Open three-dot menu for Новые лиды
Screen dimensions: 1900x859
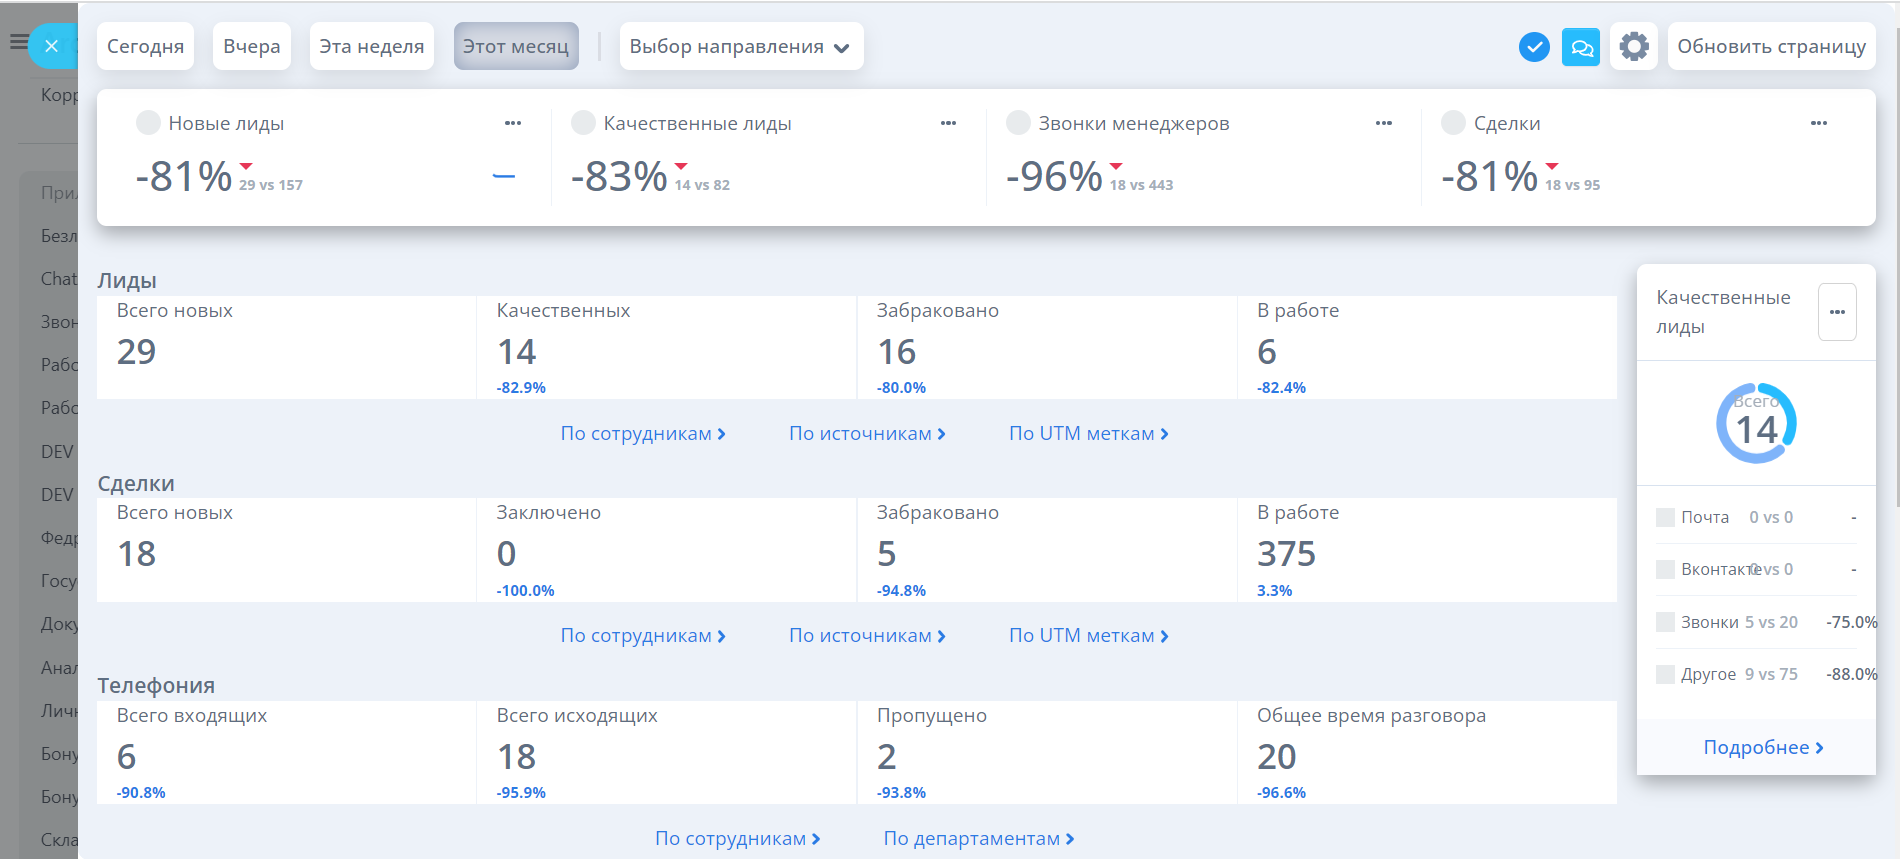513,123
